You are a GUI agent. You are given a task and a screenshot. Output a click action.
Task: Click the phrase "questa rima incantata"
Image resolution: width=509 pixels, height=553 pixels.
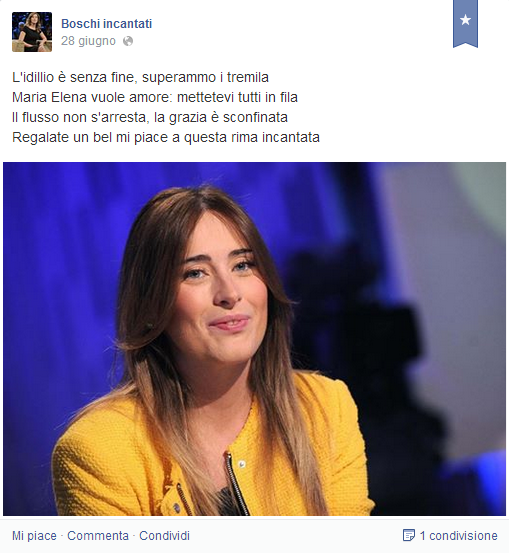click(252, 138)
